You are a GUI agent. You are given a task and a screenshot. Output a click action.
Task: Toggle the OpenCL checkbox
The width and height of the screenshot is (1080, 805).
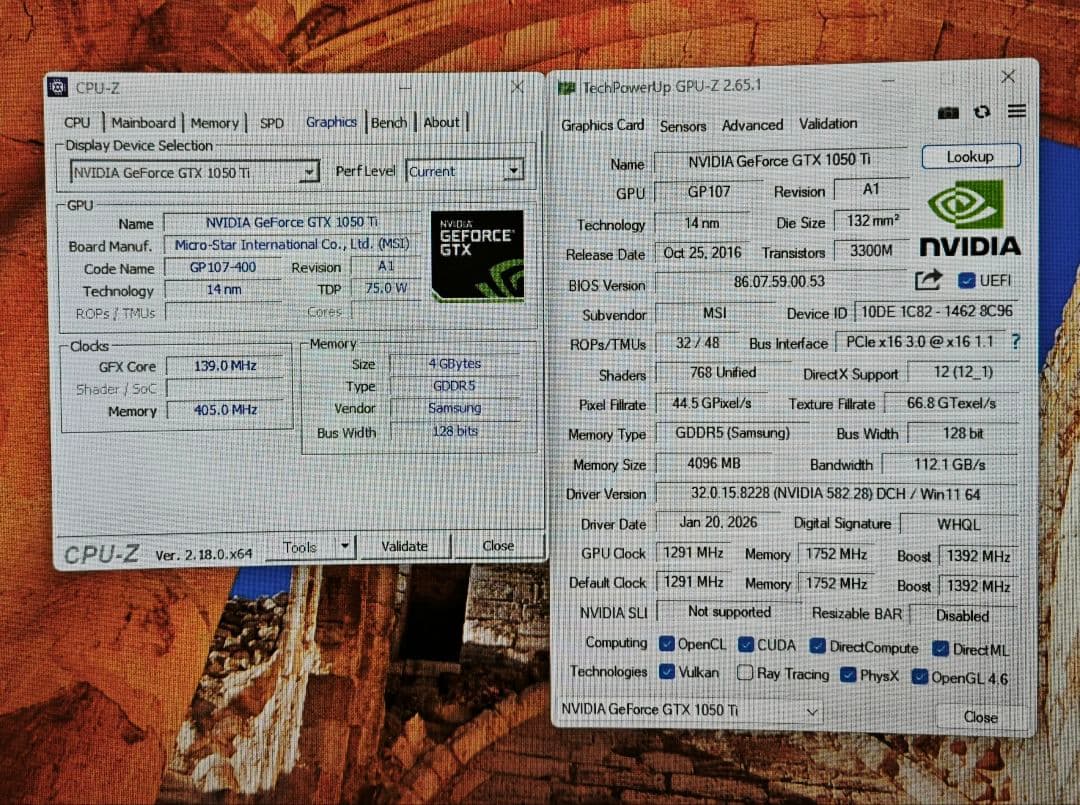667,644
